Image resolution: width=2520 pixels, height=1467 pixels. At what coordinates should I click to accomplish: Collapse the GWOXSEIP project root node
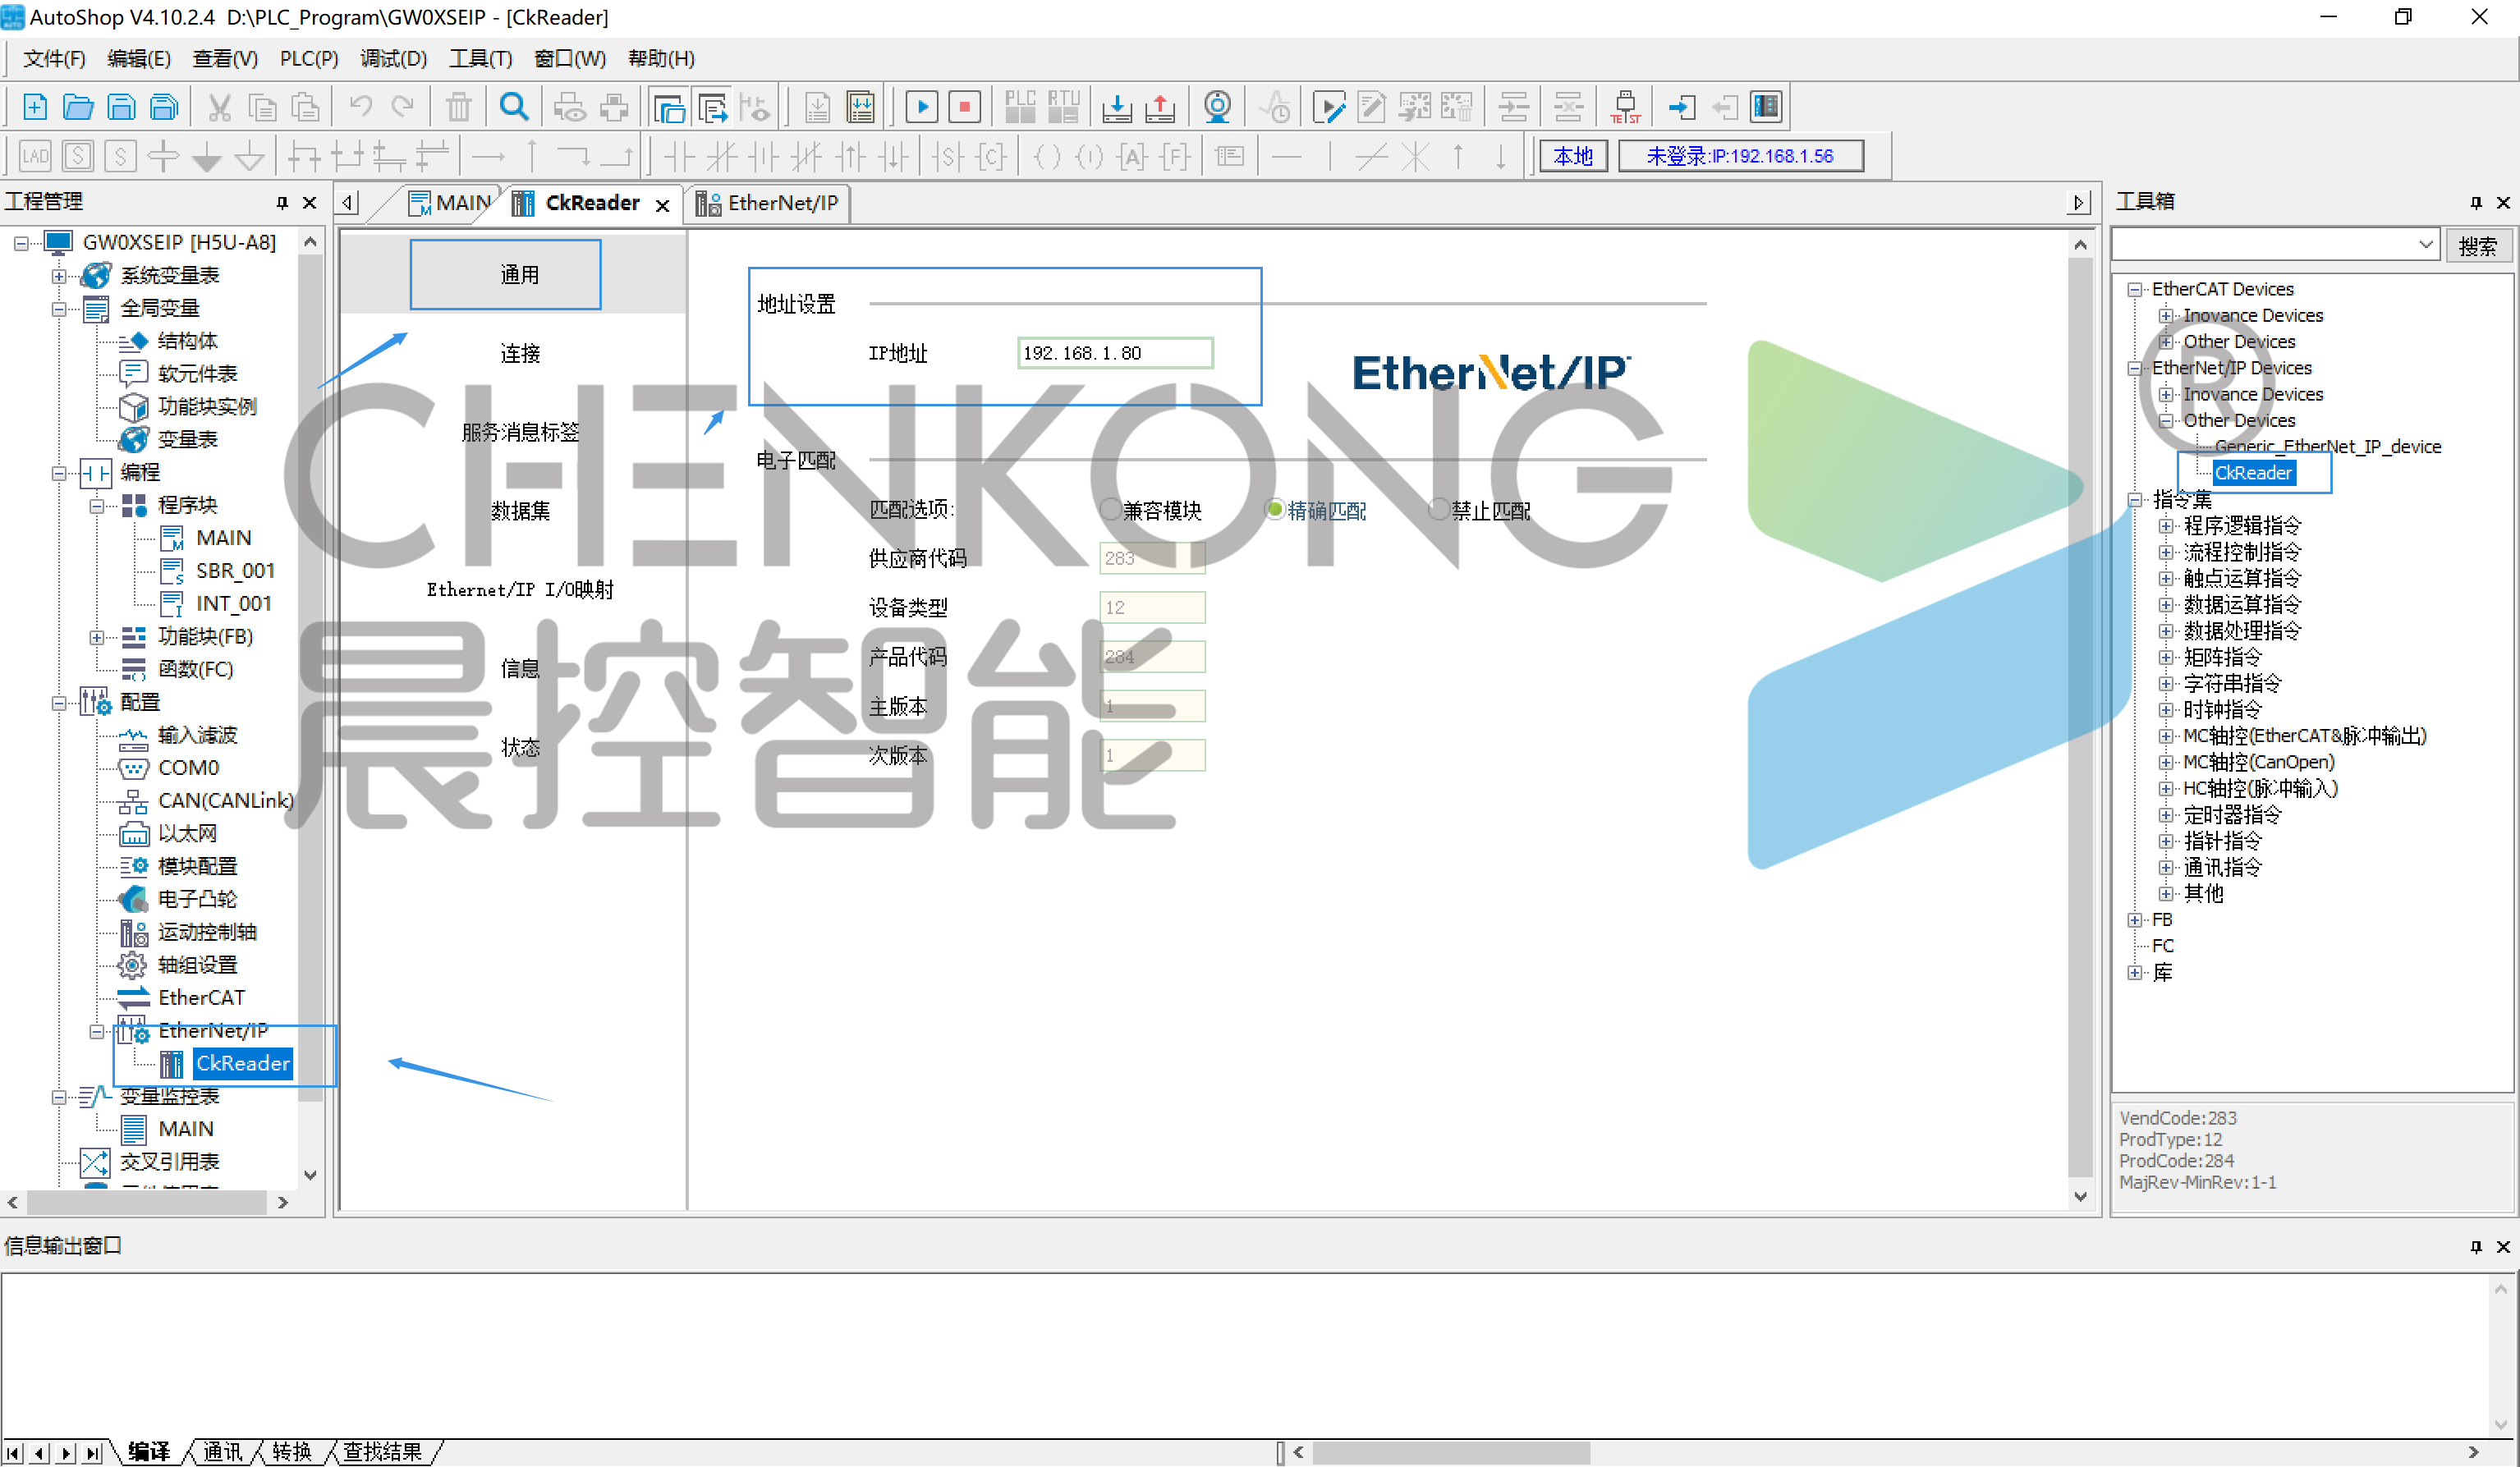click(x=21, y=243)
